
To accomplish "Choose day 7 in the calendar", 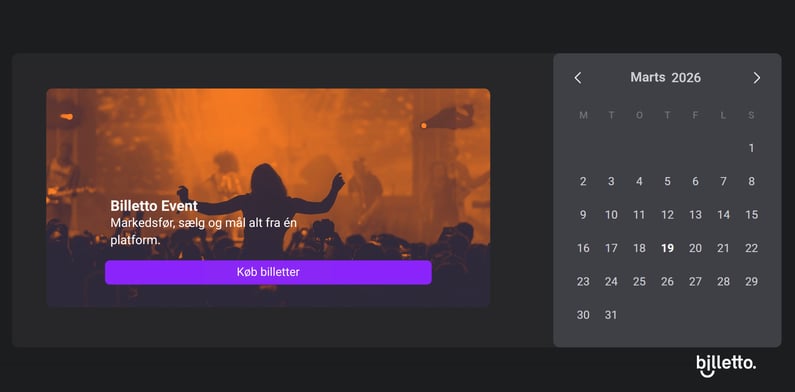I will (x=724, y=182).
